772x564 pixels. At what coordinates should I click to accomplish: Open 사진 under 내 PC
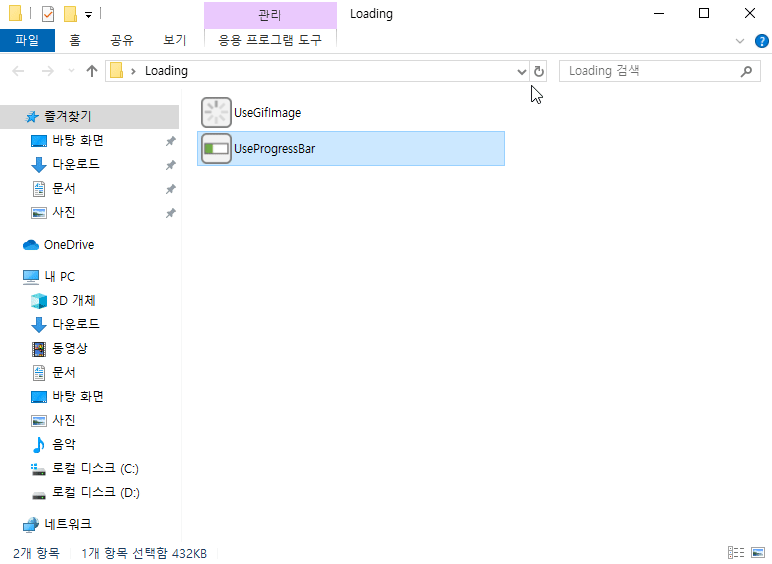tap(64, 420)
